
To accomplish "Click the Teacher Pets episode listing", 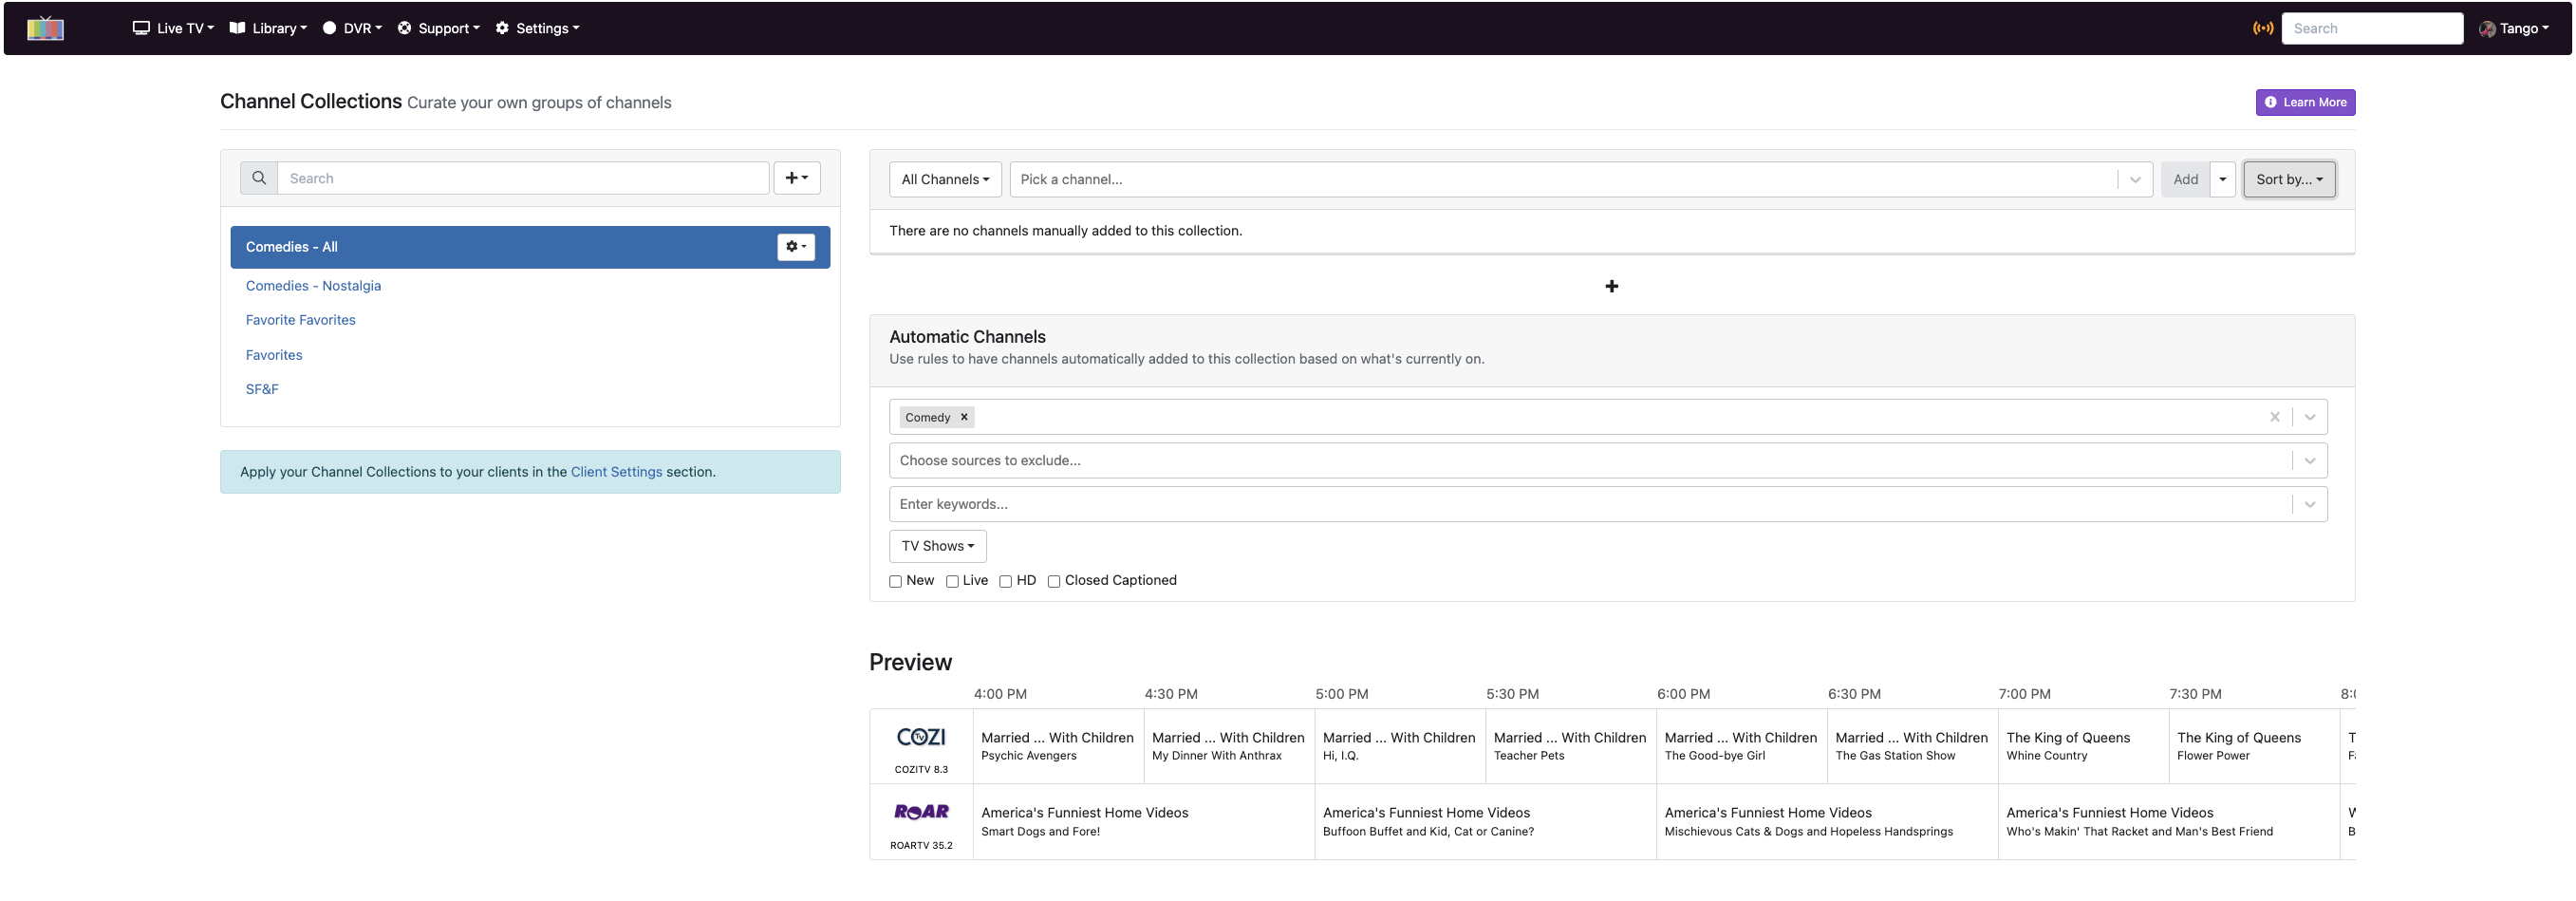I will (x=1570, y=746).
